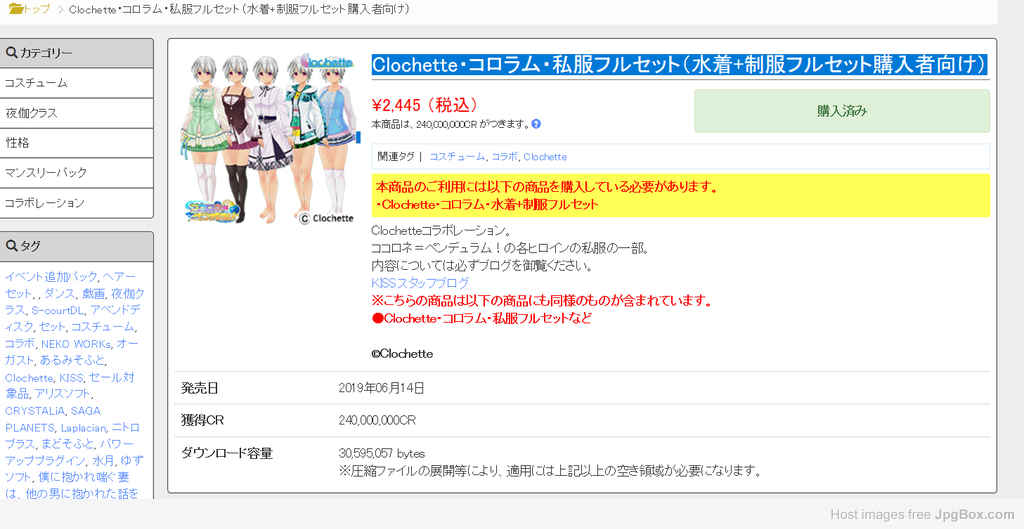
Task: Select the まどそふと tag
Action: (68, 444)
